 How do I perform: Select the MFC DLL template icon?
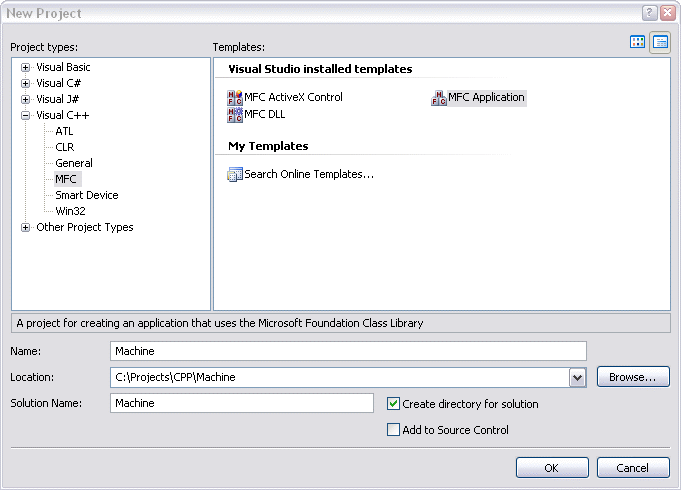click(x=235, y=115)
